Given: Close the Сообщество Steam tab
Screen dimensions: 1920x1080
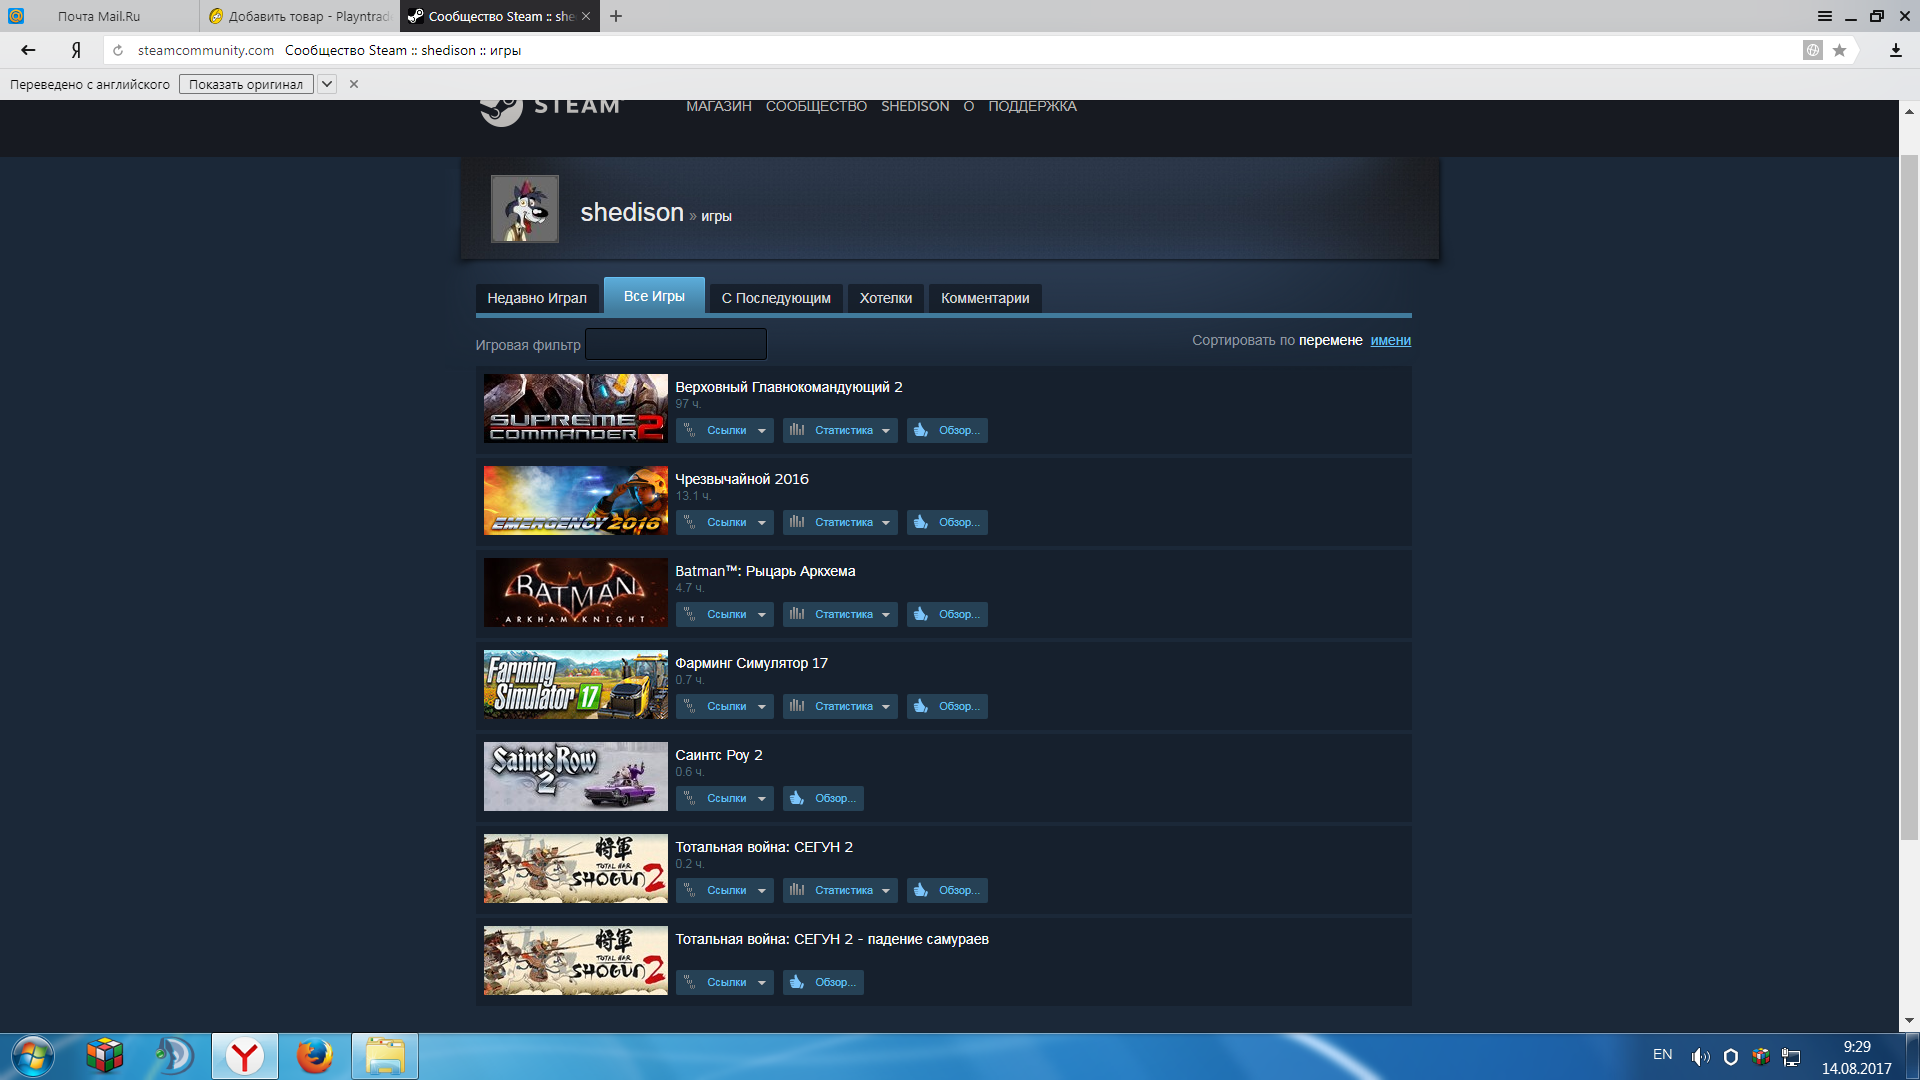Looking at the screenshot, I should pos(586,16).
